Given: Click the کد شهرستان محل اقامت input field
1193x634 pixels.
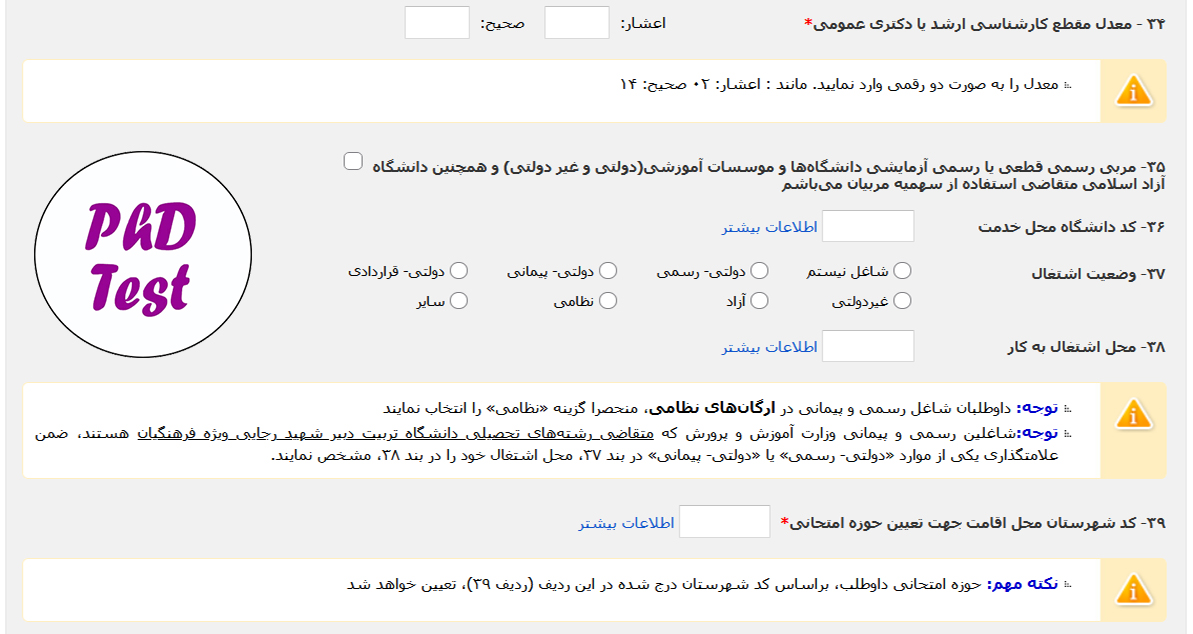Looking at the screenshot, I should (x=724, y=521).
